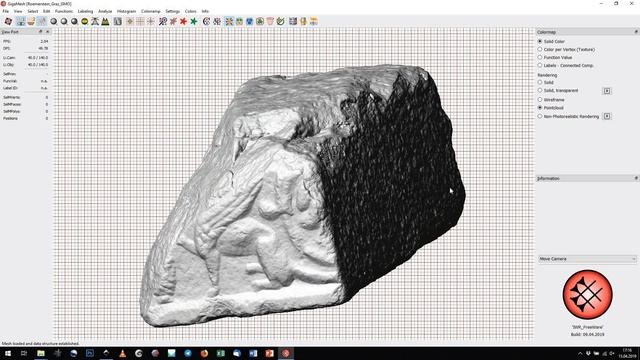Choose Solid, transparent rendering mode
The width and height of the screenshot is (640, 360).
(558, 91)
